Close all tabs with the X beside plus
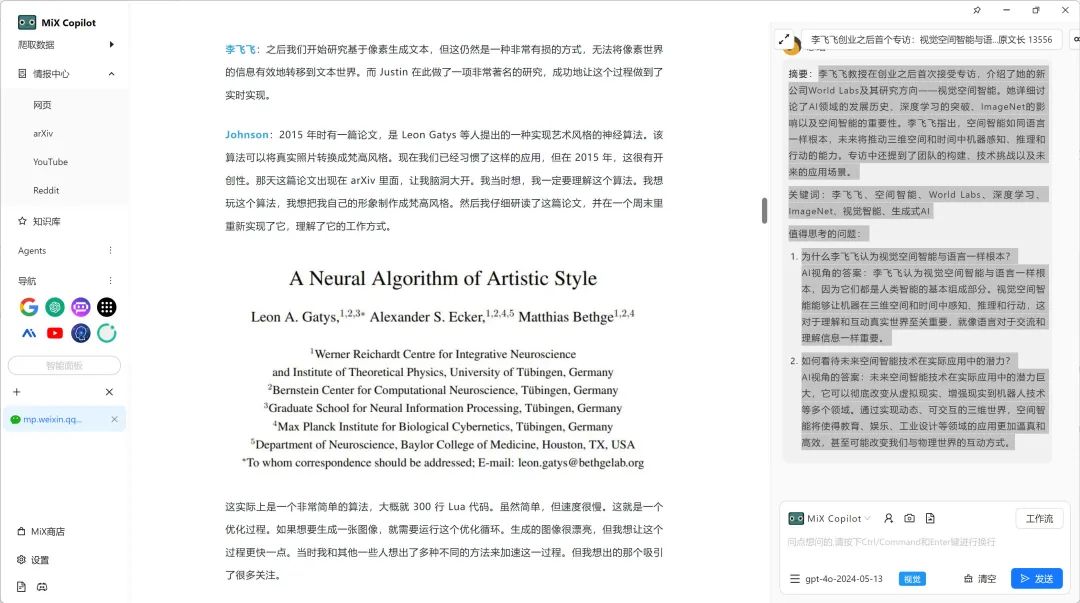Image resolution: width=1080 pixels, height=603 pixels. pyautogui.click(x=110, y=392)
